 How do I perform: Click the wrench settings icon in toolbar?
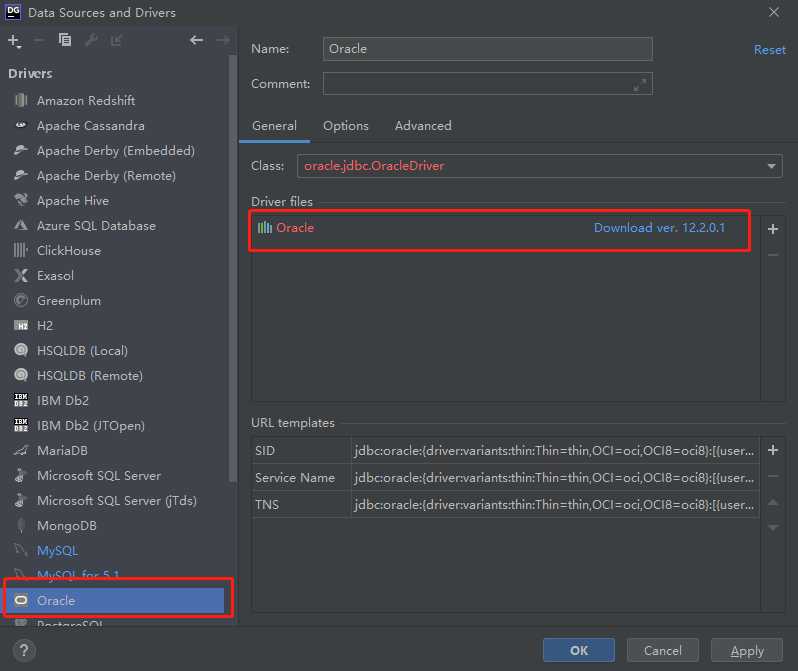pos(91,40)
